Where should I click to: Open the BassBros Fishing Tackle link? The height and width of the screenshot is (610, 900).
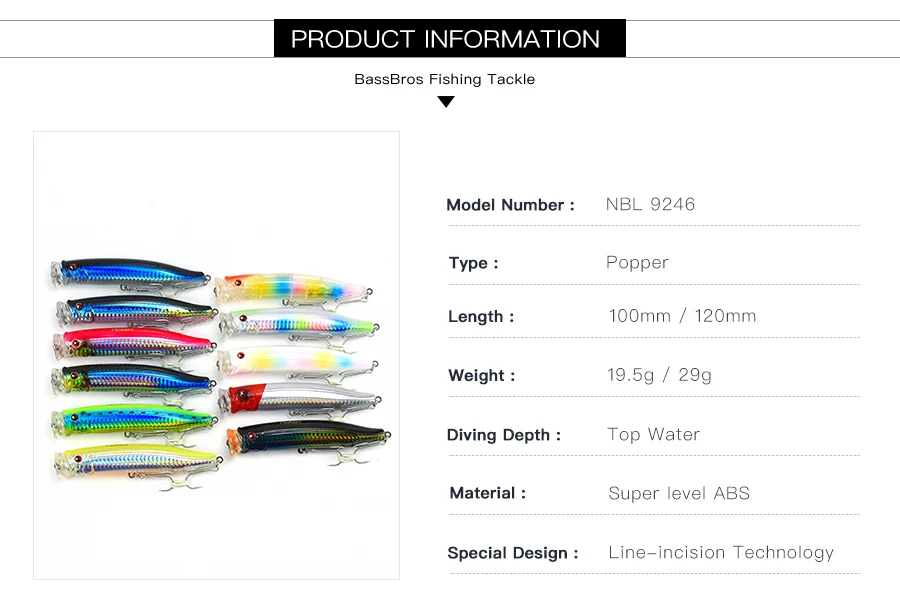click(x=444, y=79)
